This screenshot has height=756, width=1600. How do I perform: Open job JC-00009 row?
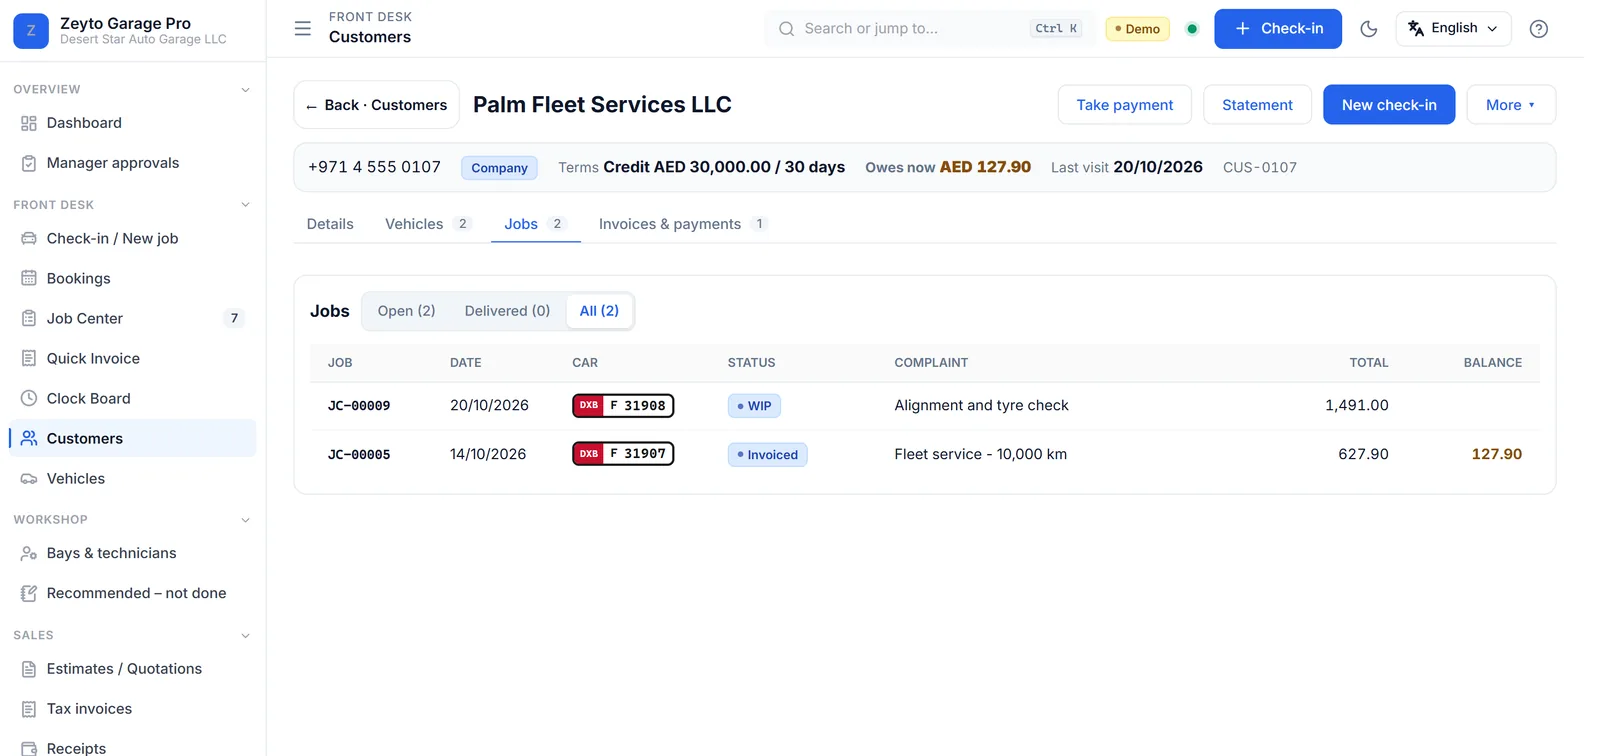tap(925, 406)
